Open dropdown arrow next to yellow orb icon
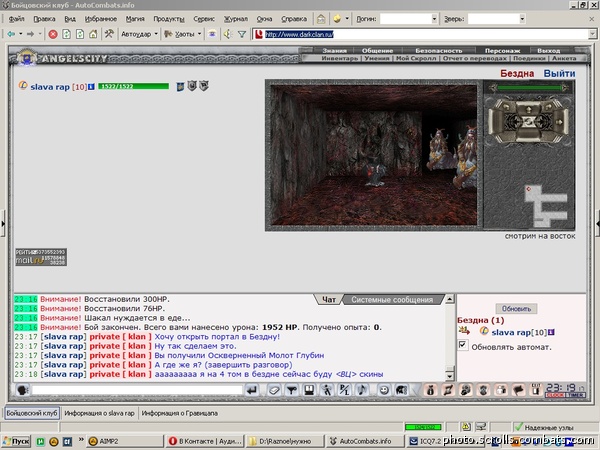The height and width of the screenshot is (450, 600). point(347,18)
